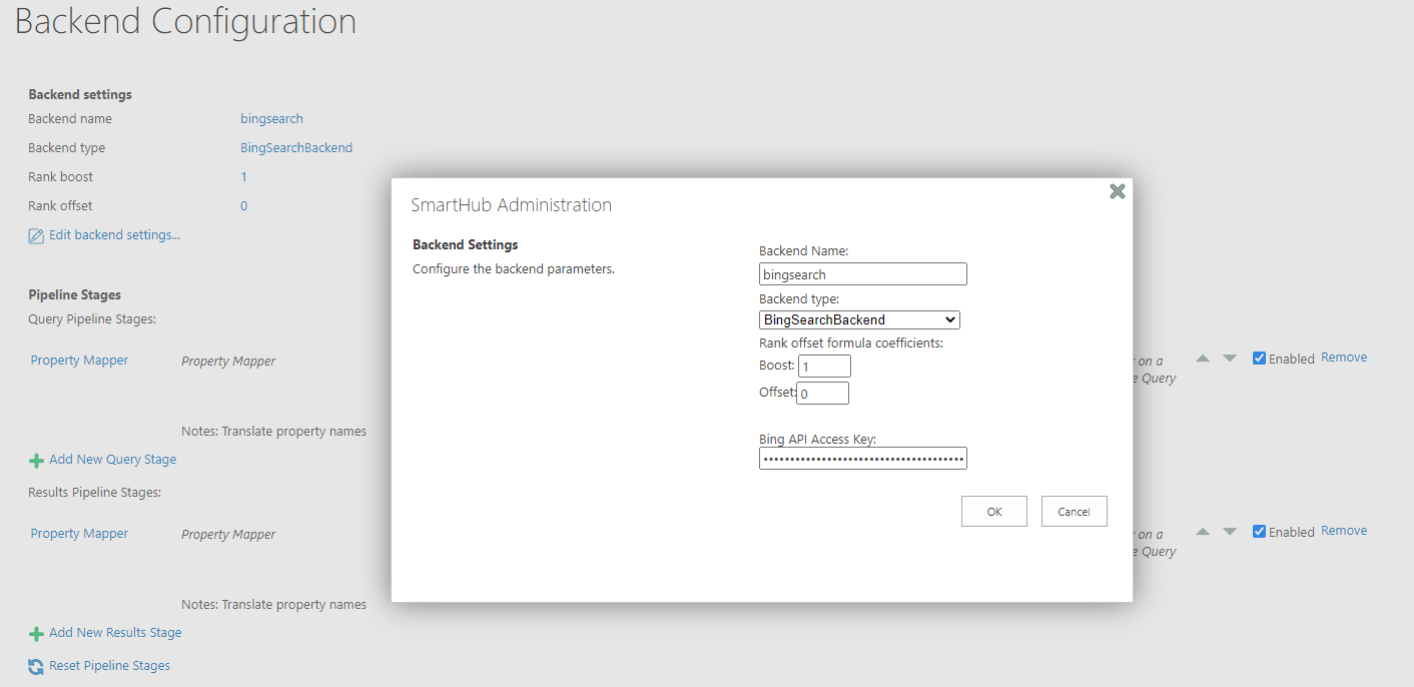Move query Property Mapper stage down arrow

pos(1230,358)
